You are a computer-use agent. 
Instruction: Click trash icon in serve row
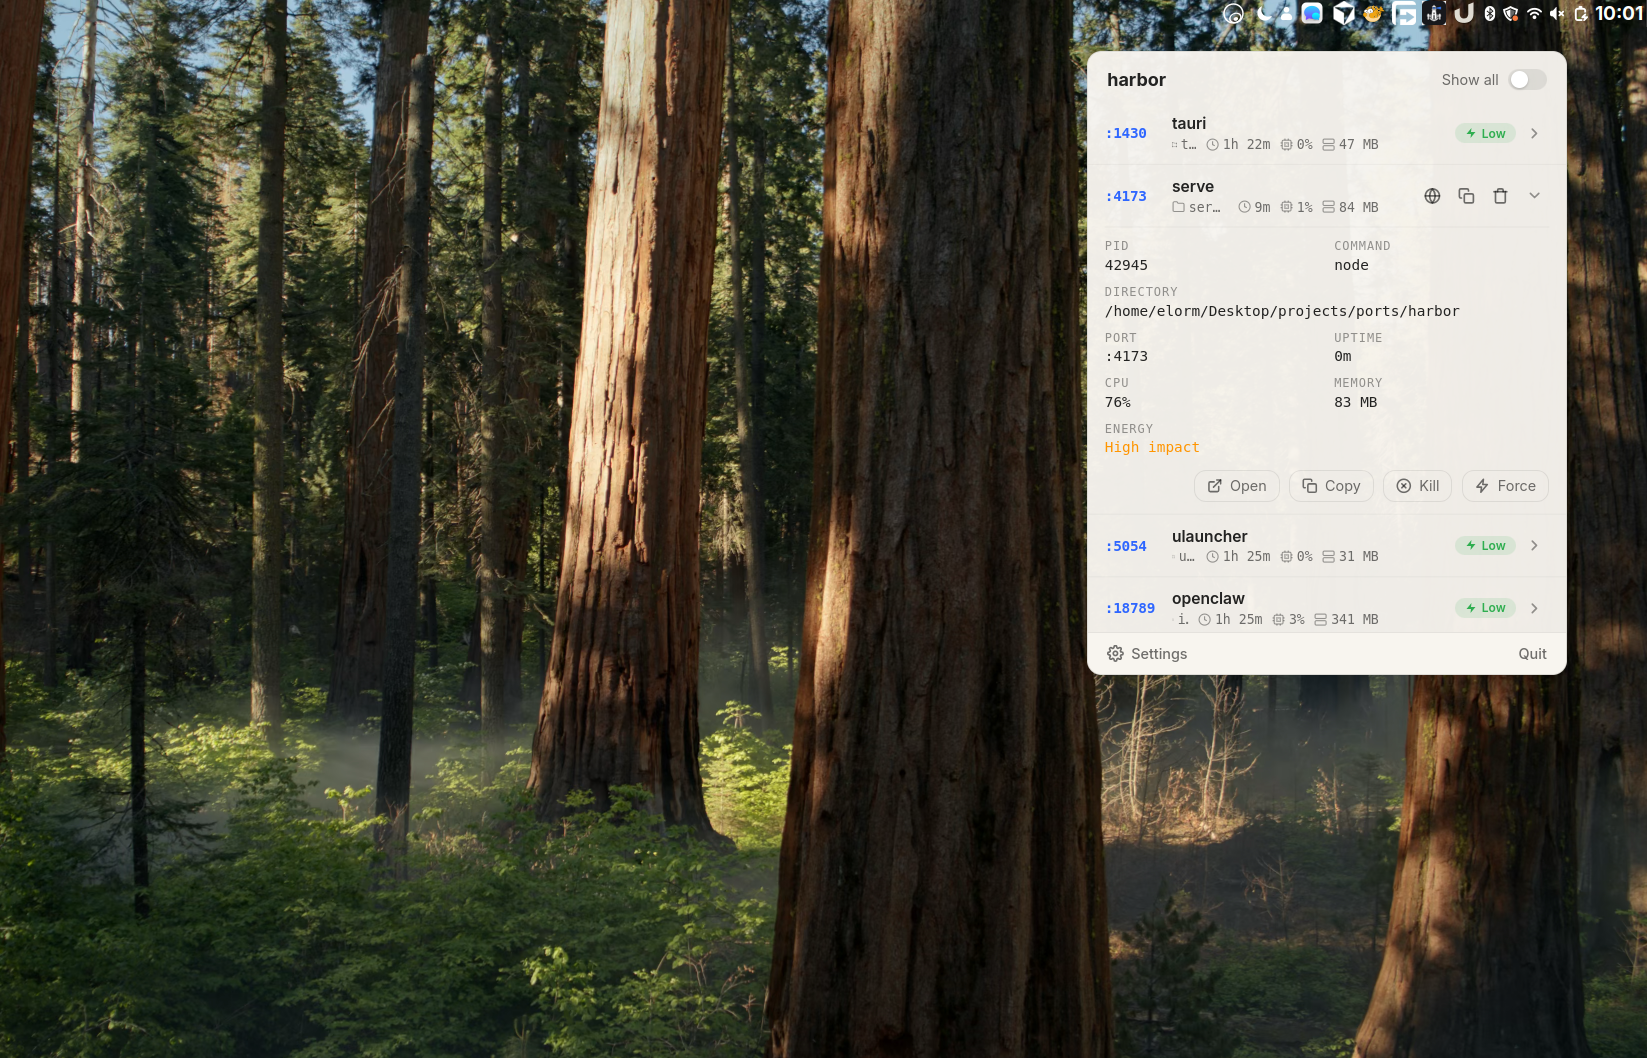(x=1500, y=196)
